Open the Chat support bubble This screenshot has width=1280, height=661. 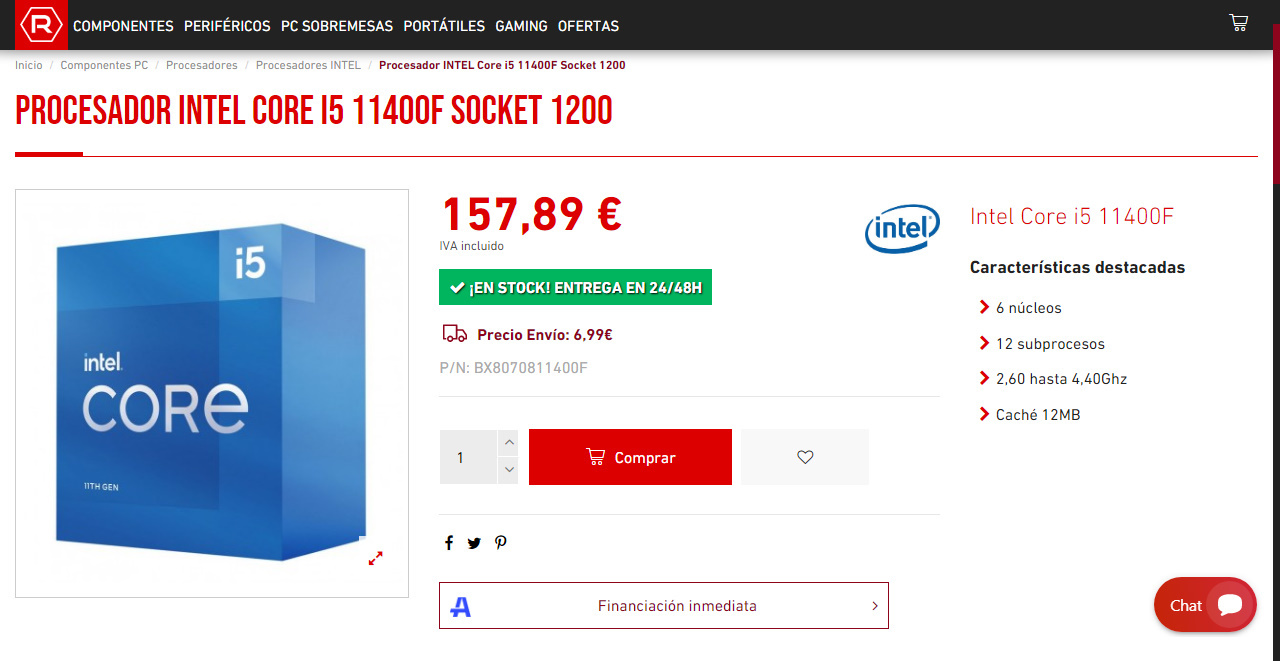(x=1204, y=605)
